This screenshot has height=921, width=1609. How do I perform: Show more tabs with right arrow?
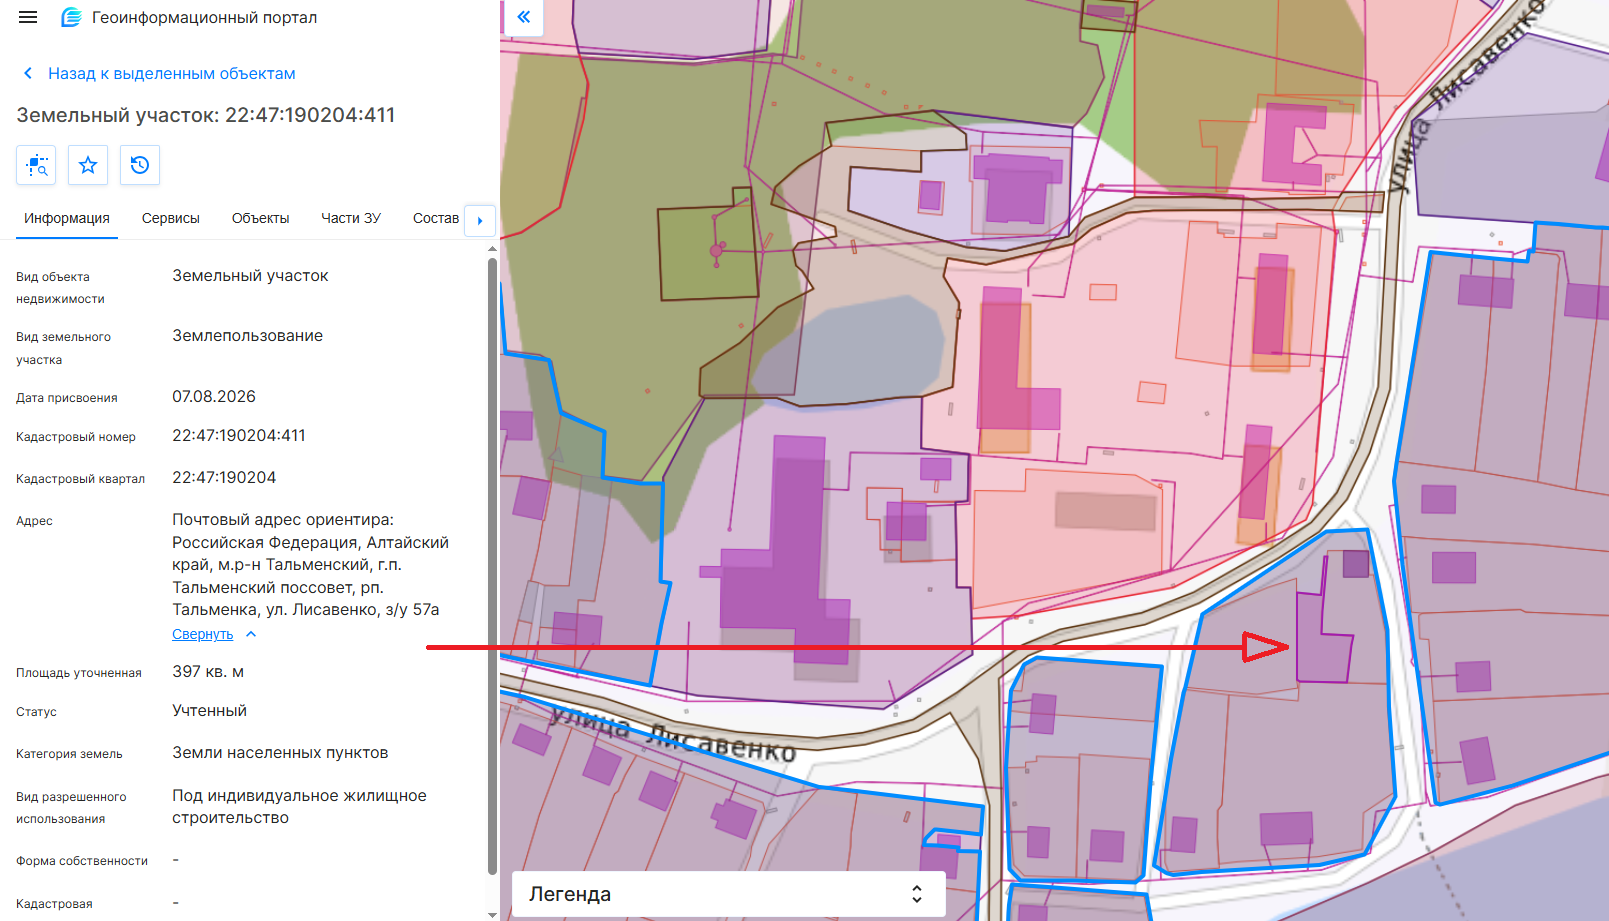[480, 220]
